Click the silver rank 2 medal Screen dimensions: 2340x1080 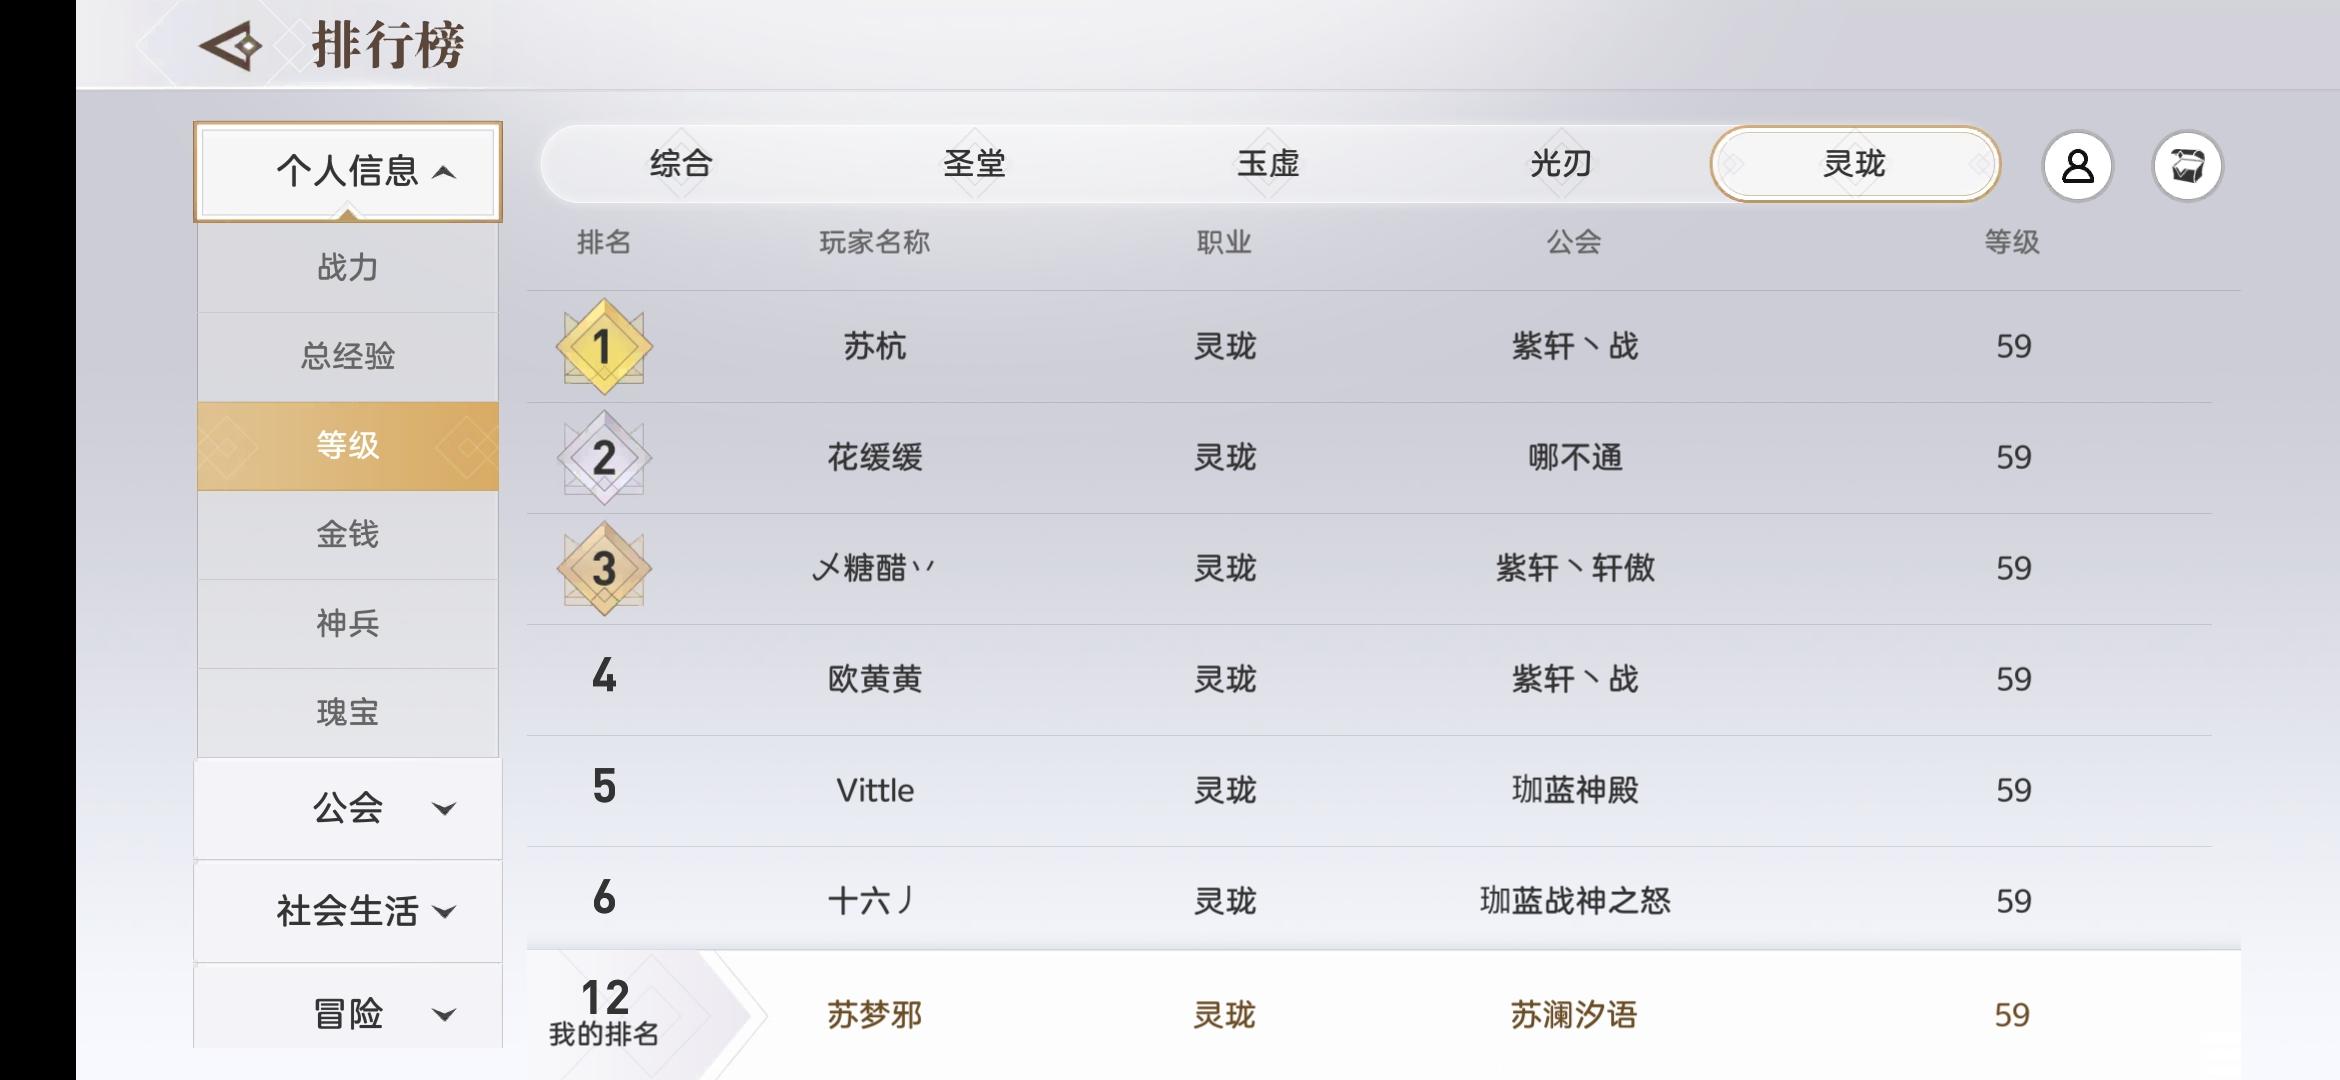pos(604,457)
